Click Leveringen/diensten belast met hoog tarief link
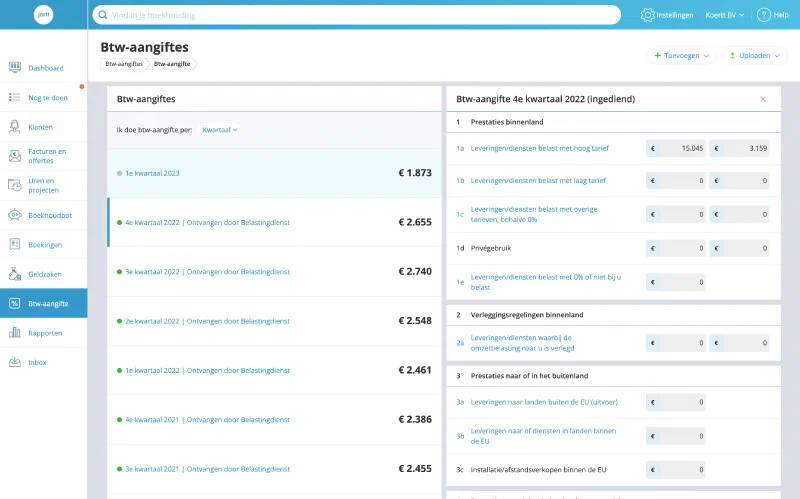This screenshot has width=800, height=499. point(539,148)
